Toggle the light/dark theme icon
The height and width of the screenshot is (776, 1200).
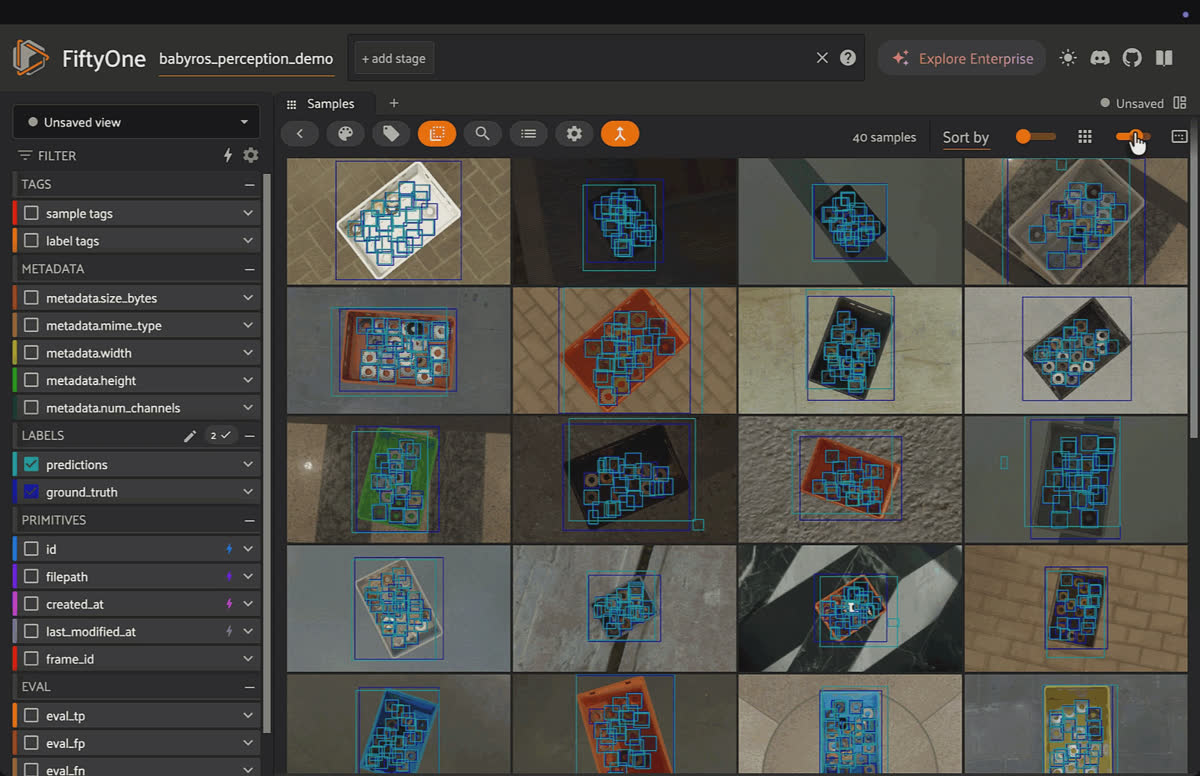tap(1068, 58)
